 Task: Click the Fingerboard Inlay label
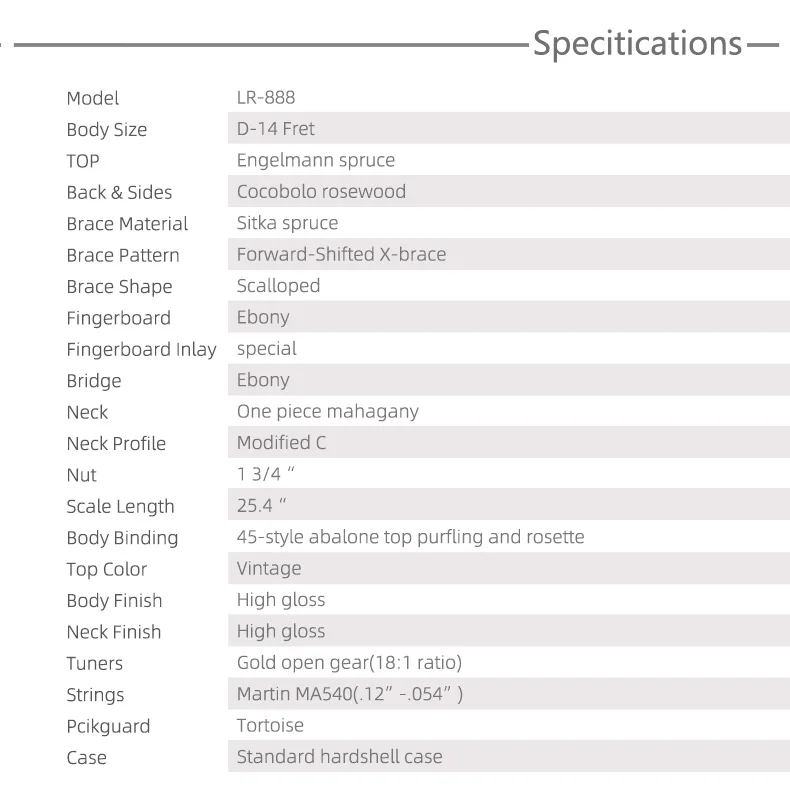pyautogui.click(x=141, y=349)
